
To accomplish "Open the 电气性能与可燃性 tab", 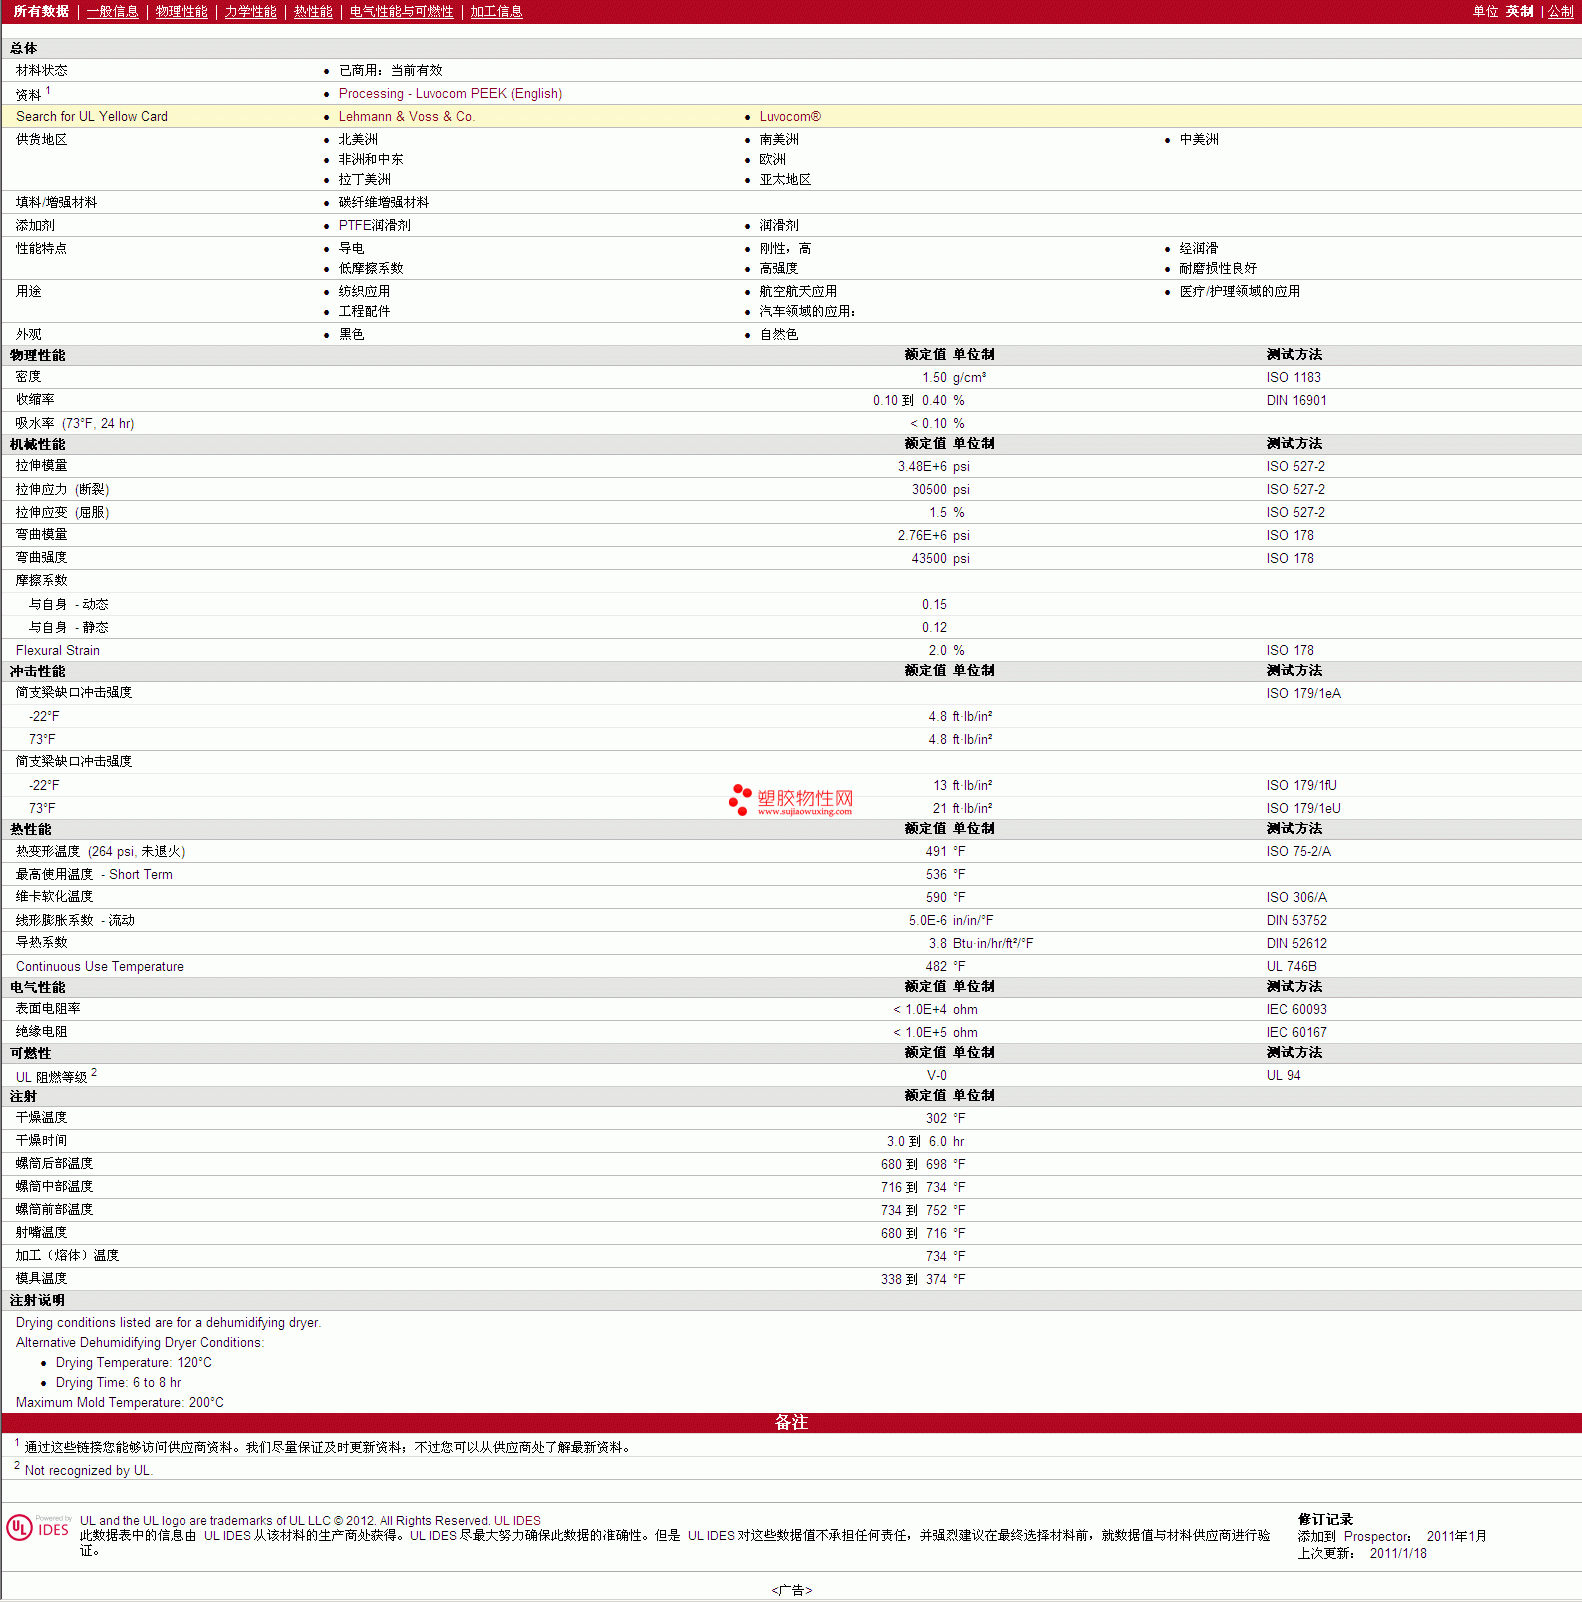I will click(401, 12).
